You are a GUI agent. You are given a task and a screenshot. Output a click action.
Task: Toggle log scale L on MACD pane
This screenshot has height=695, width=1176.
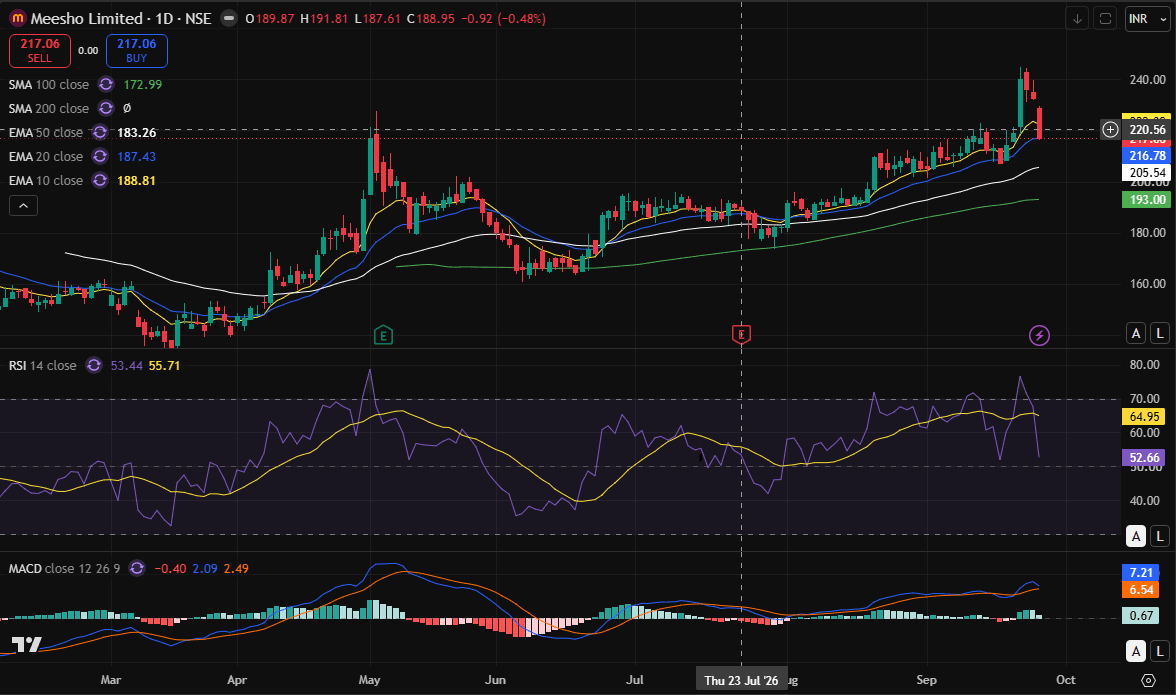(x=1160, y=652)
